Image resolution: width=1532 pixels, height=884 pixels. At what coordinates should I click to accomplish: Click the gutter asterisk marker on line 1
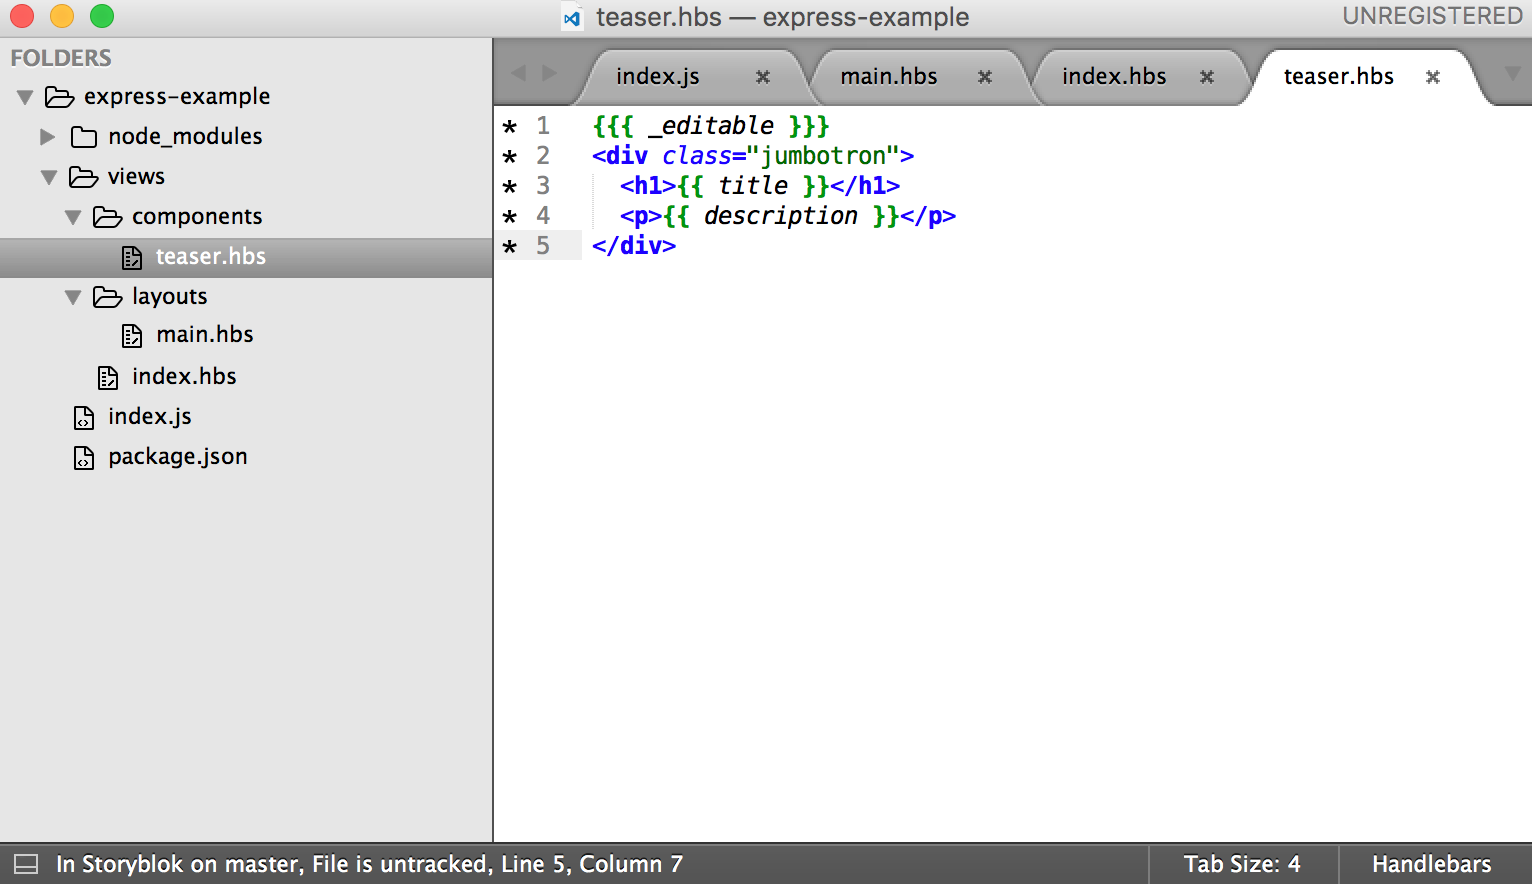click(x=510, y=127)
